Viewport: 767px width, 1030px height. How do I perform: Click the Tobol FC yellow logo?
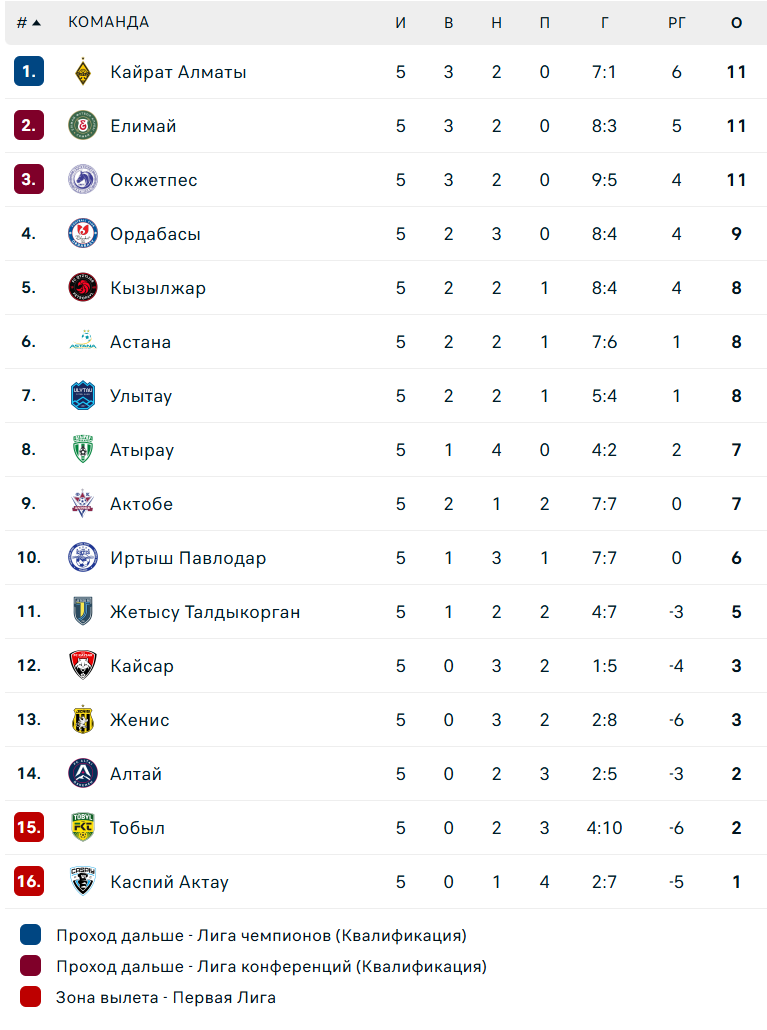tap(83, 828)
